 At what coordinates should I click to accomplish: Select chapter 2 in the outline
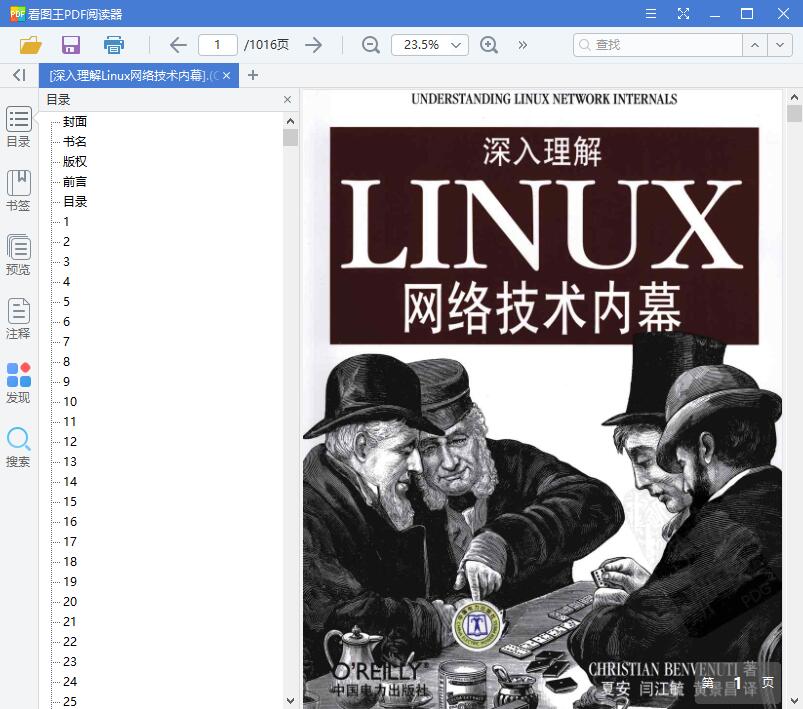(x=67, y=241)
